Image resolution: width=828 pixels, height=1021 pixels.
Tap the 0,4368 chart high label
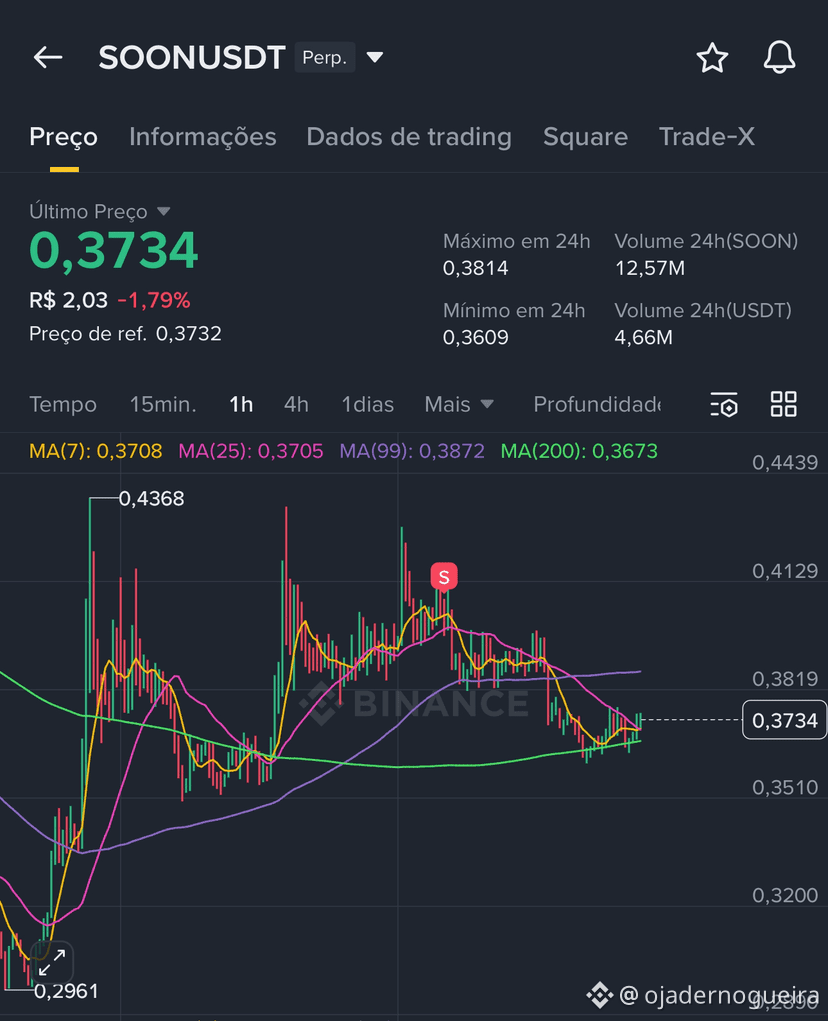tap(151, 499)
